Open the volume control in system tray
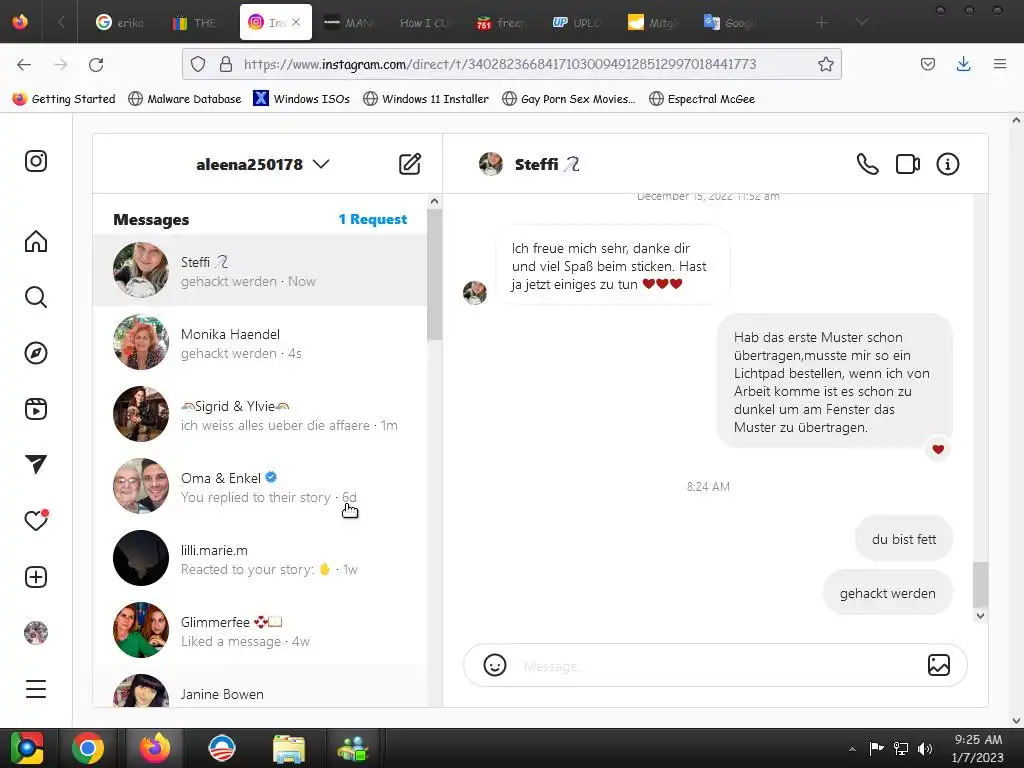This screenshot has height=768, width=1024. pos(925,748)
